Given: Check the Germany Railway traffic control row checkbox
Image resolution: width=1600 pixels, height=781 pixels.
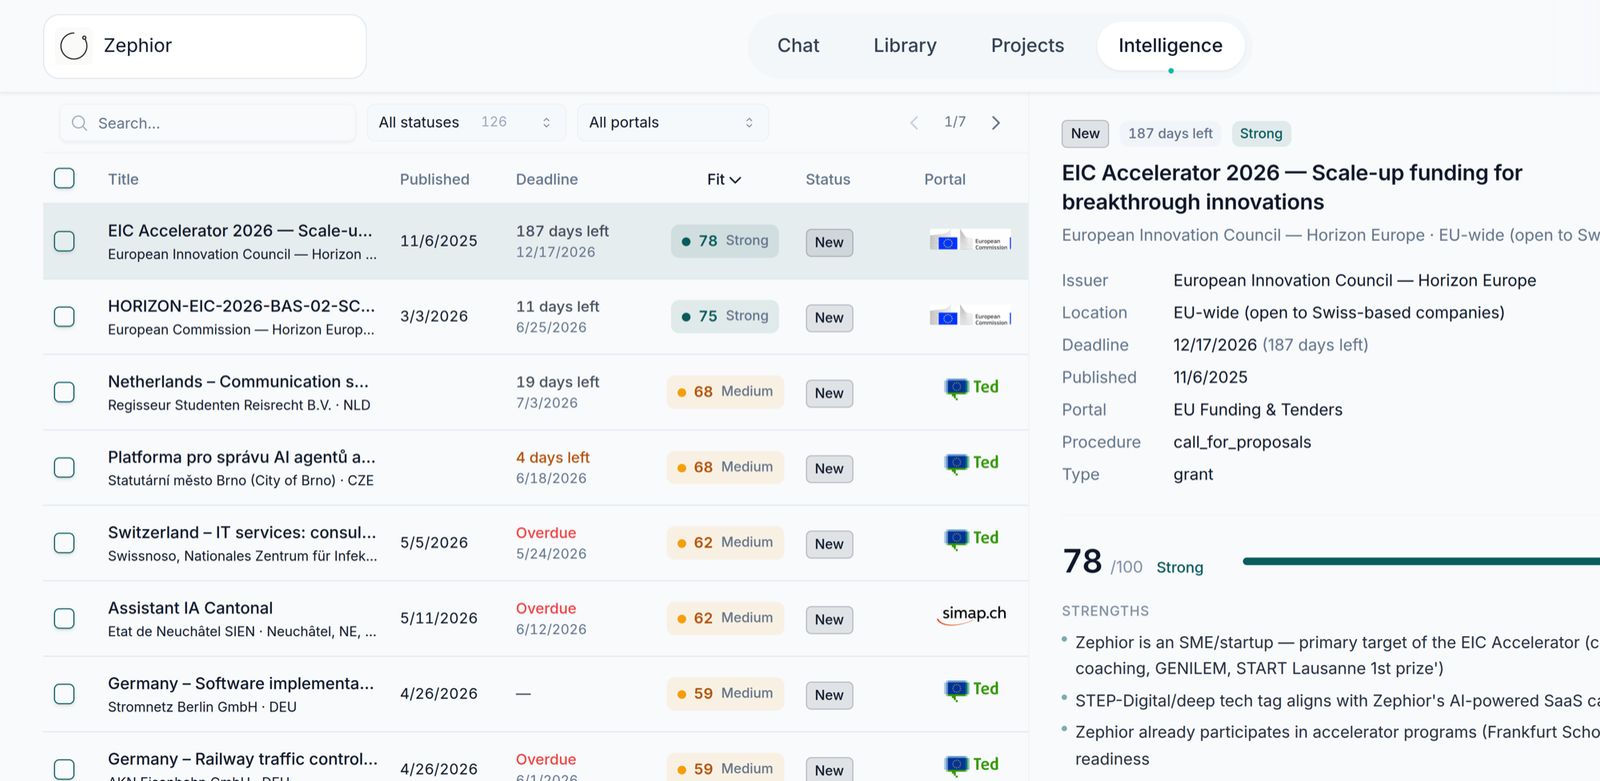Looking at the screenshot, I should point(64,769).
